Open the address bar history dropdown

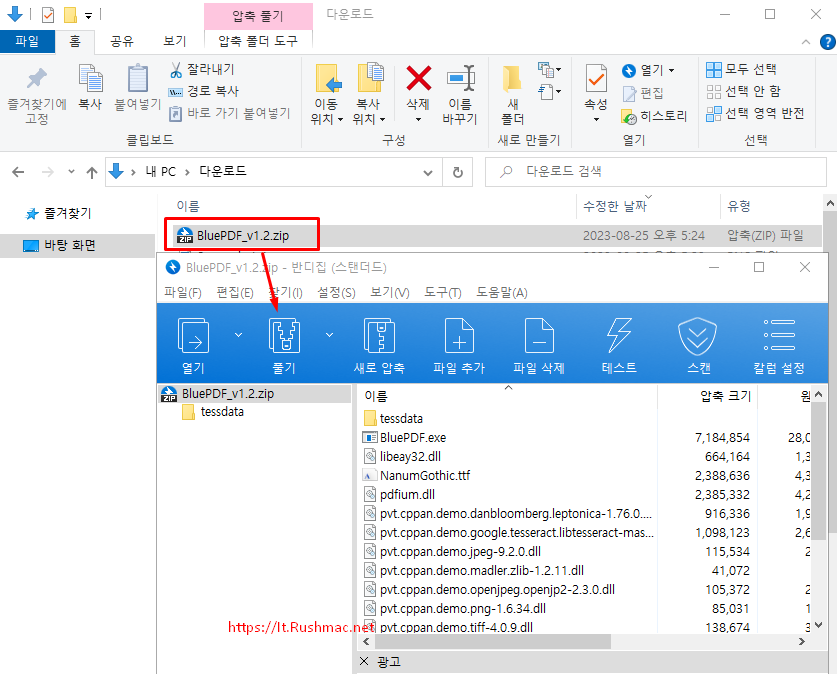tap(428, 172)
